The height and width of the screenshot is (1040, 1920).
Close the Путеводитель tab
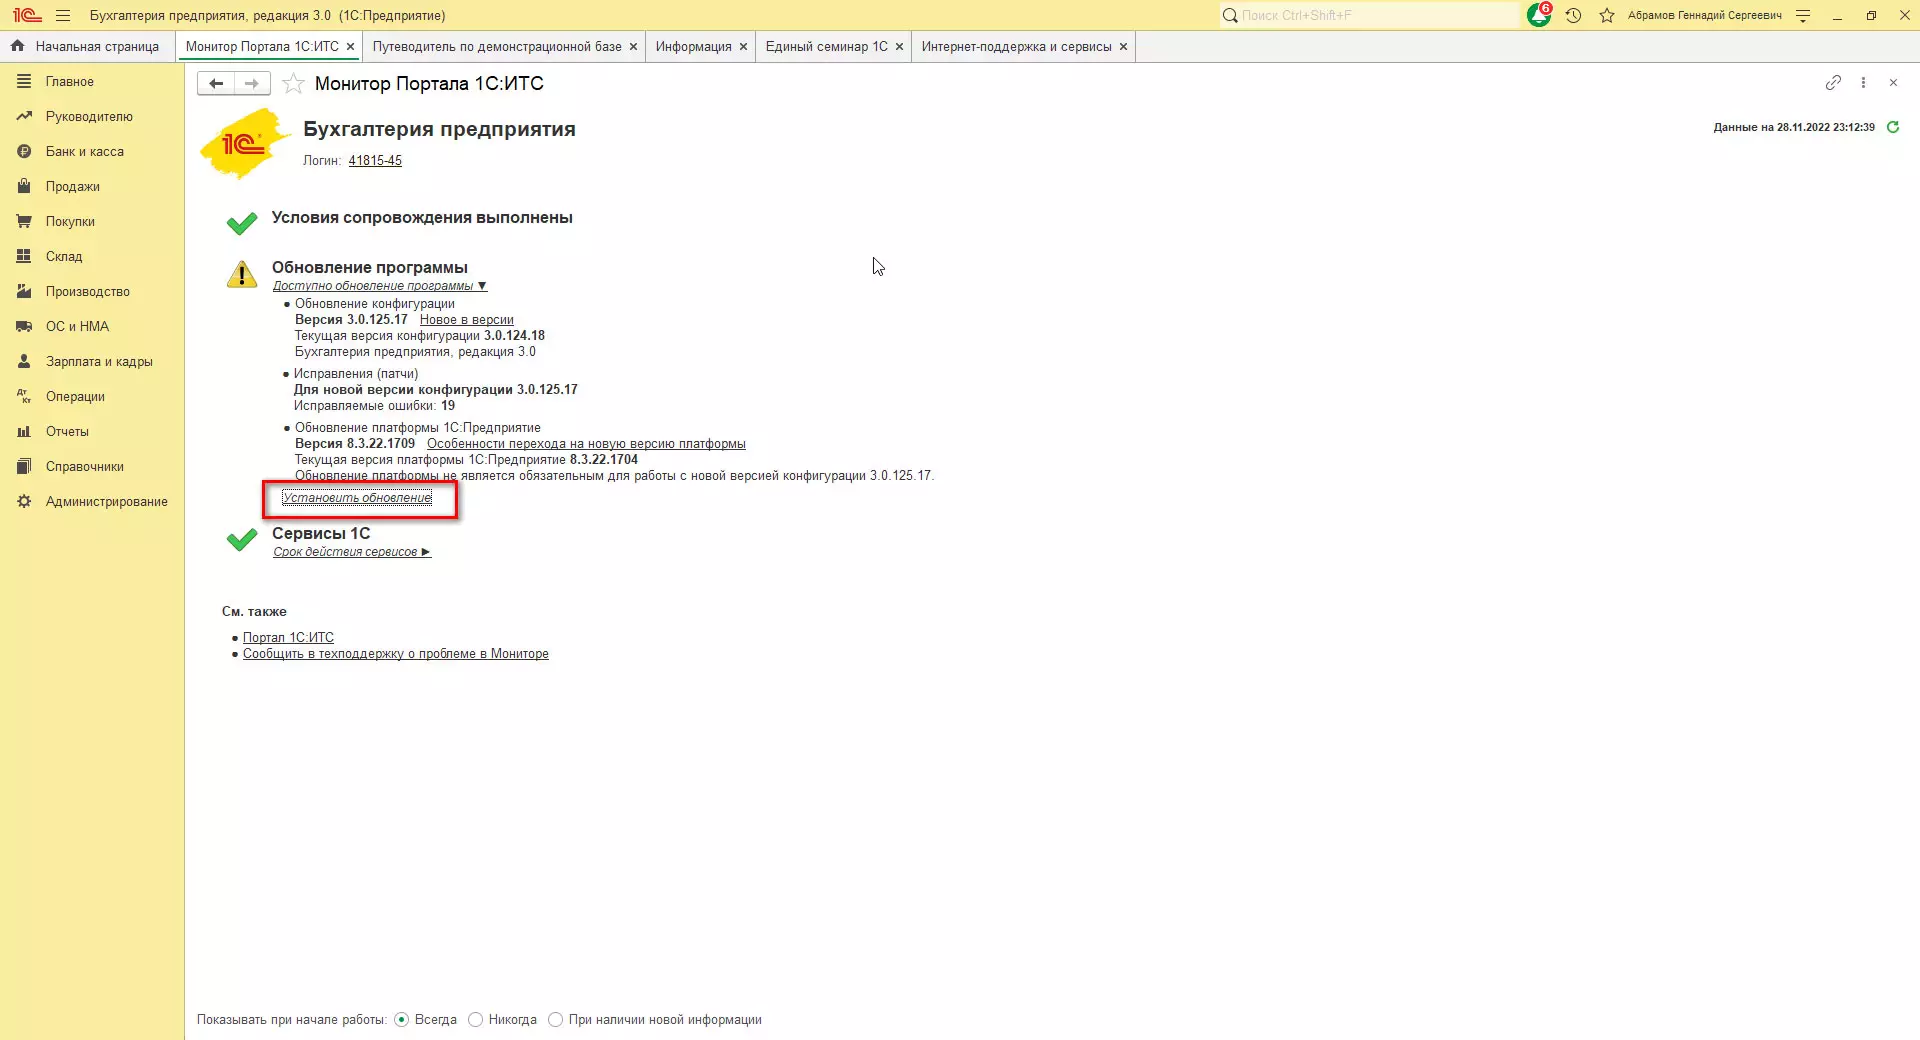pyautogui.click(x=633, y=46)
